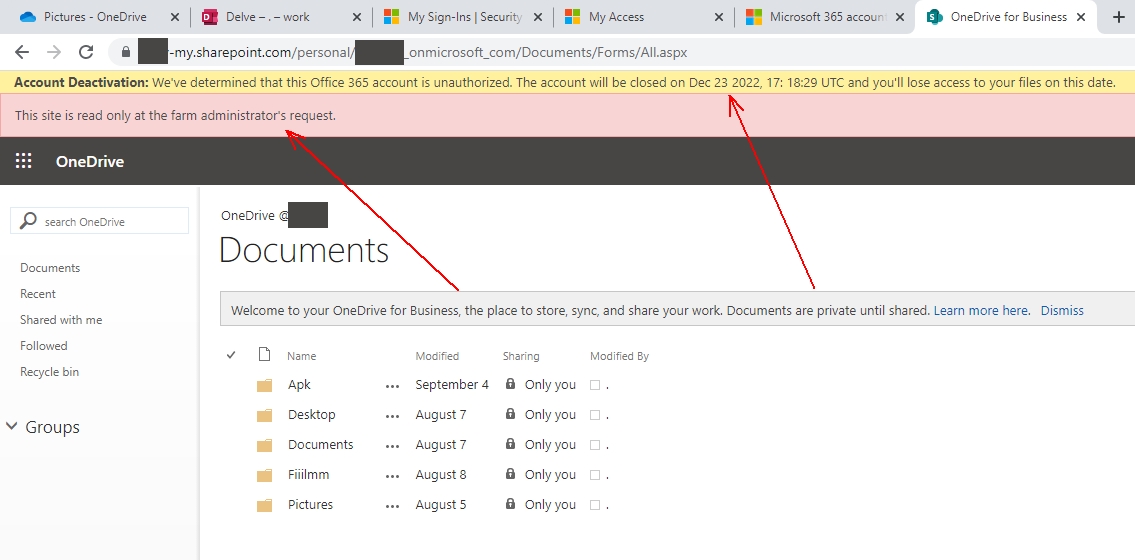The image size is (1135, 560).
Task: Open the ellipsis menu for Desktop folder
Action: tap(392, 415)
